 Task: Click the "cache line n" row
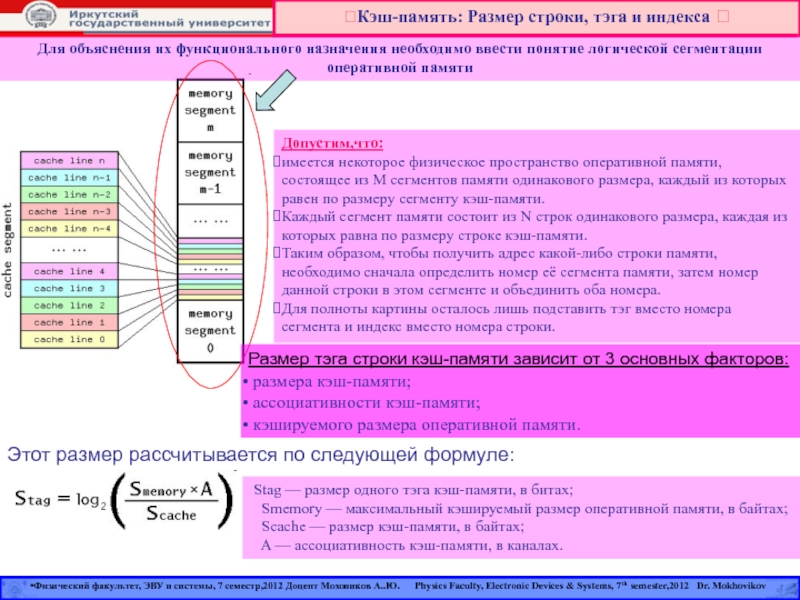69,160
